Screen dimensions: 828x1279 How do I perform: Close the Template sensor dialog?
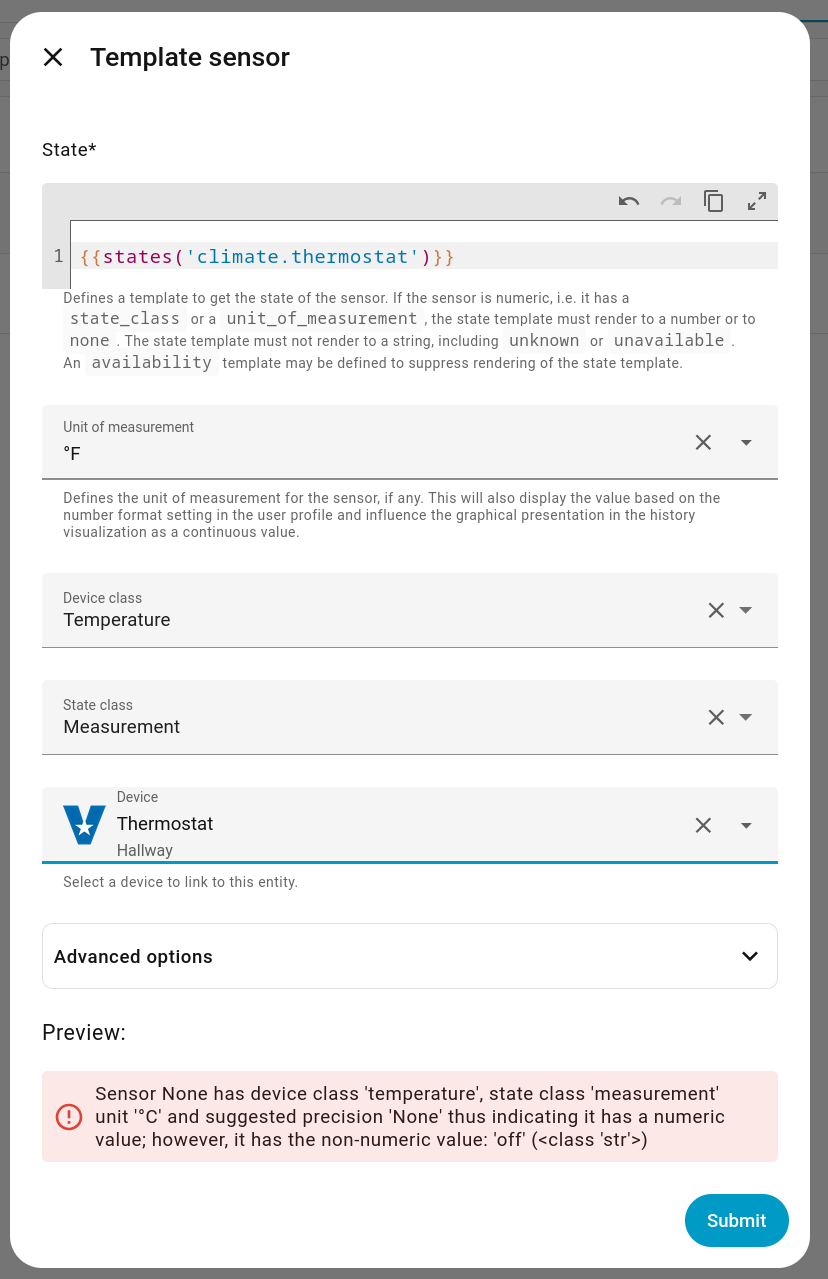coord(53,58)
